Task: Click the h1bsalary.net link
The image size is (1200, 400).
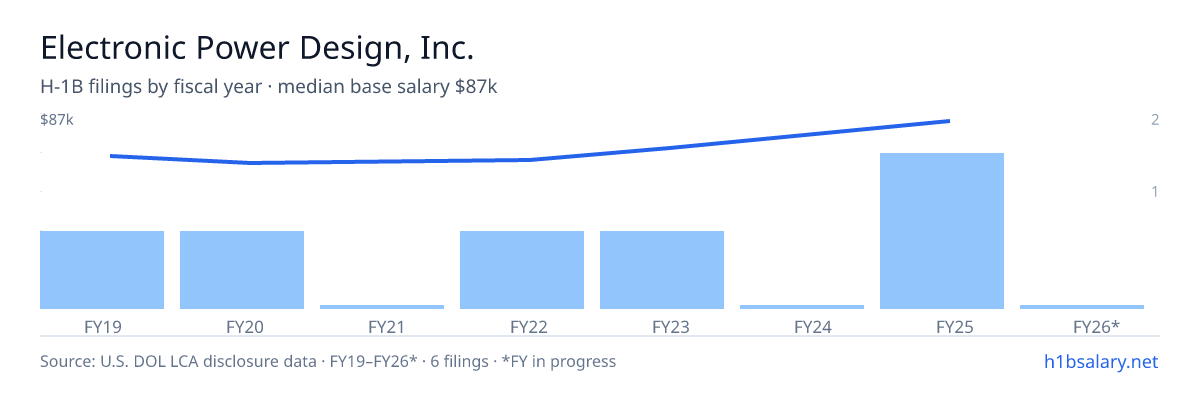Action: (x=1100, y=361)
